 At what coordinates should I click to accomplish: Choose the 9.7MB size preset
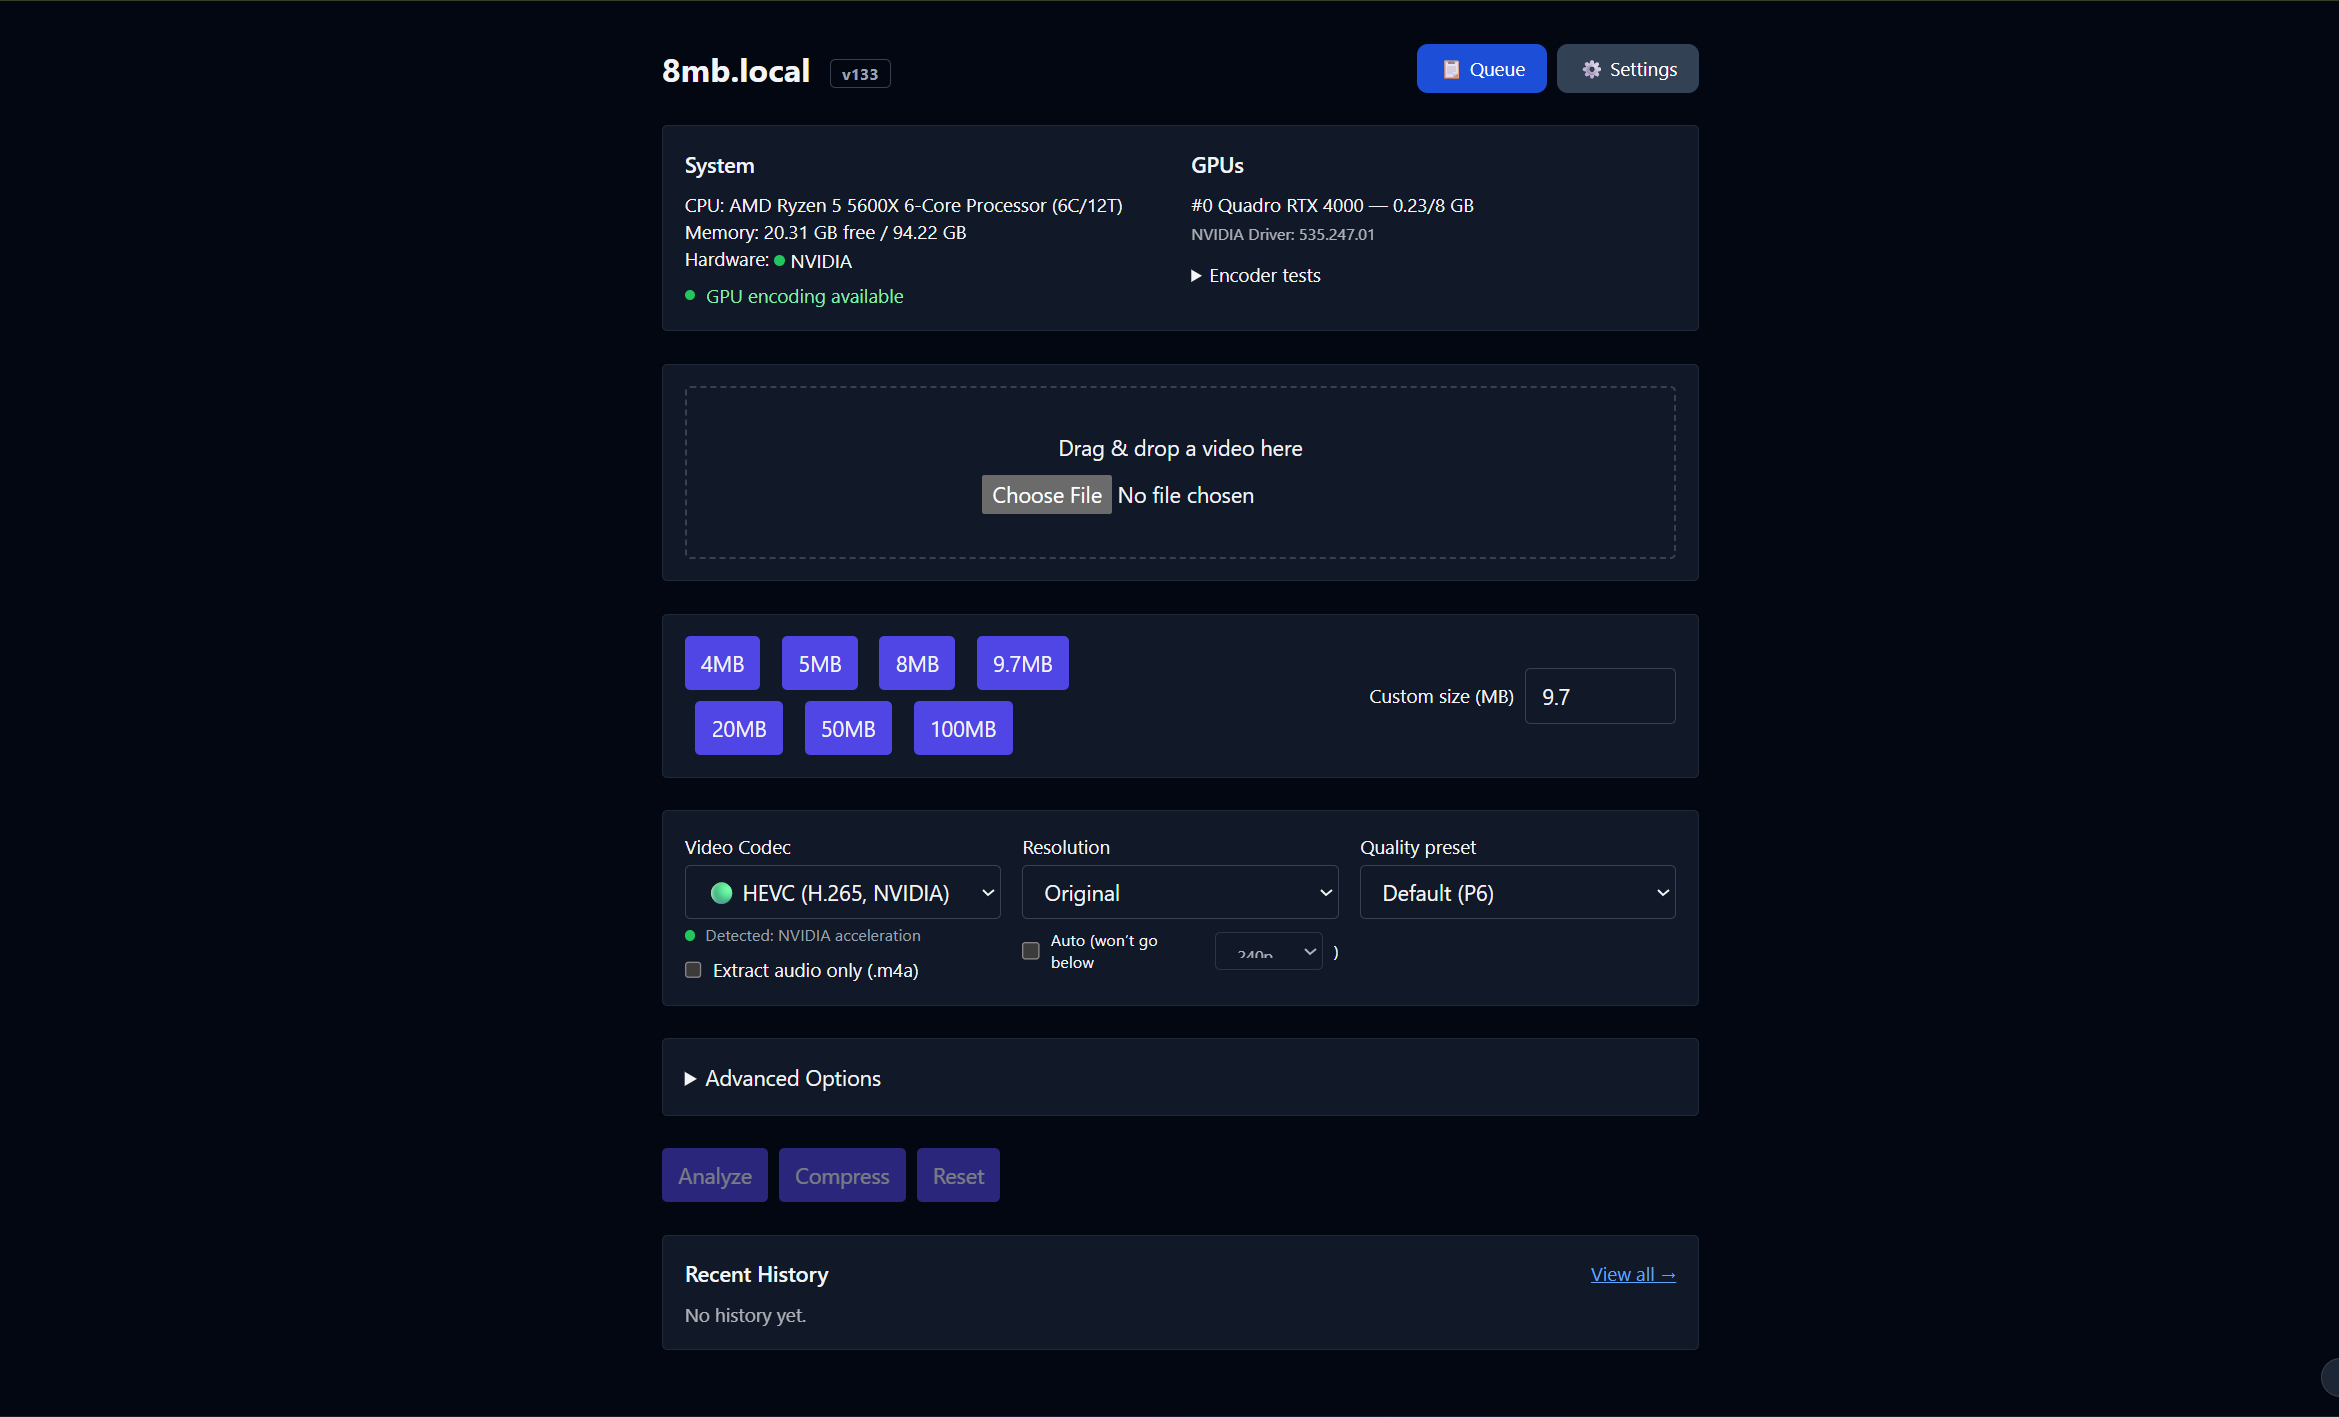click(x=1022, y=664)
